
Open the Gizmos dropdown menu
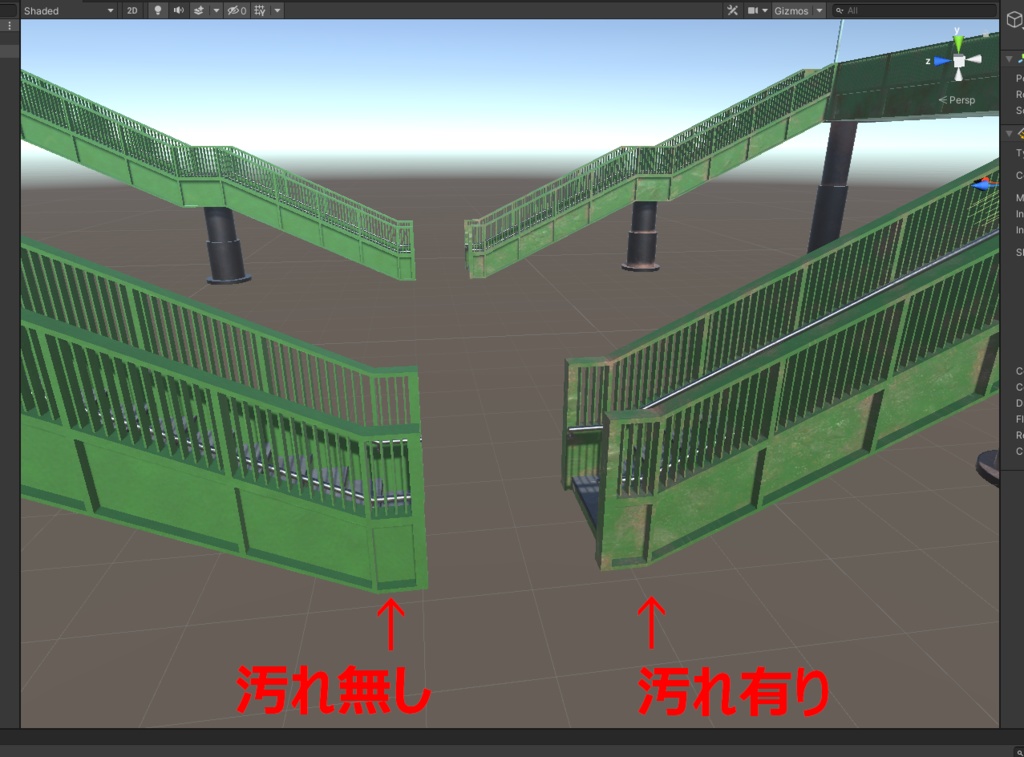pyautogui.click(x=792, y=10)
